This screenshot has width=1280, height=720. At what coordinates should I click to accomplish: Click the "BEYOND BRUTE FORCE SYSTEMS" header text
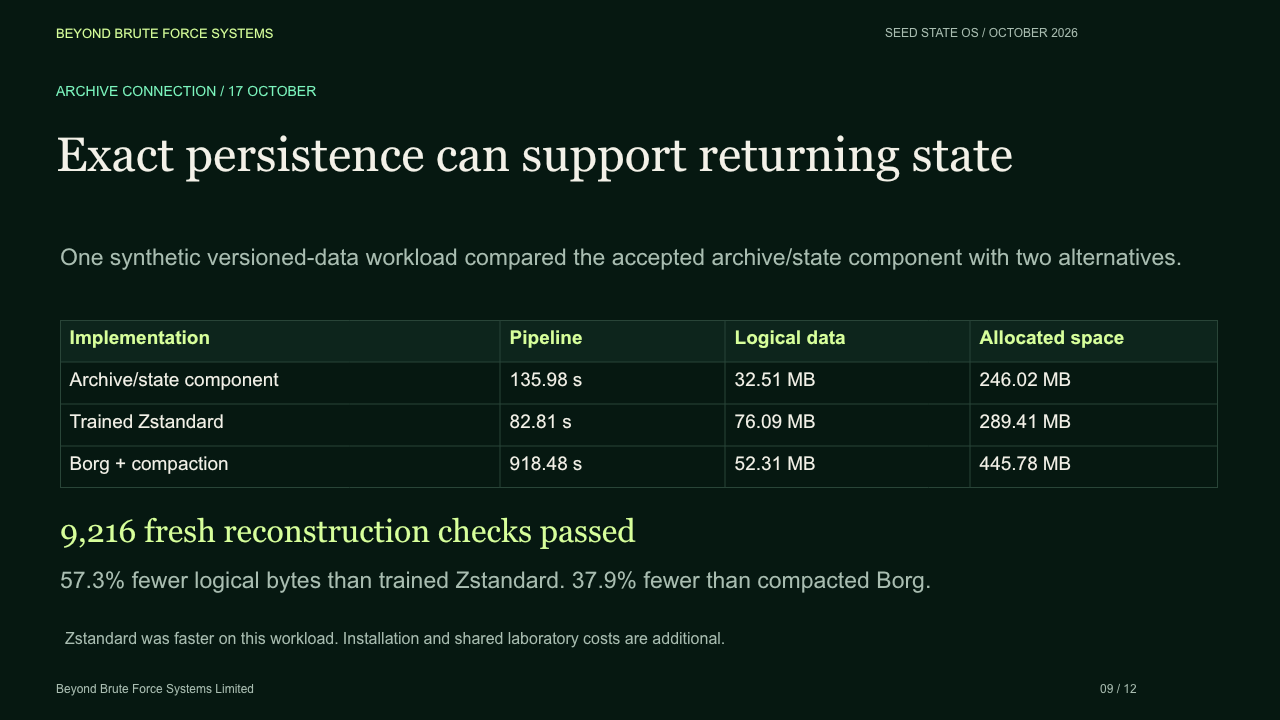point(164,33)
